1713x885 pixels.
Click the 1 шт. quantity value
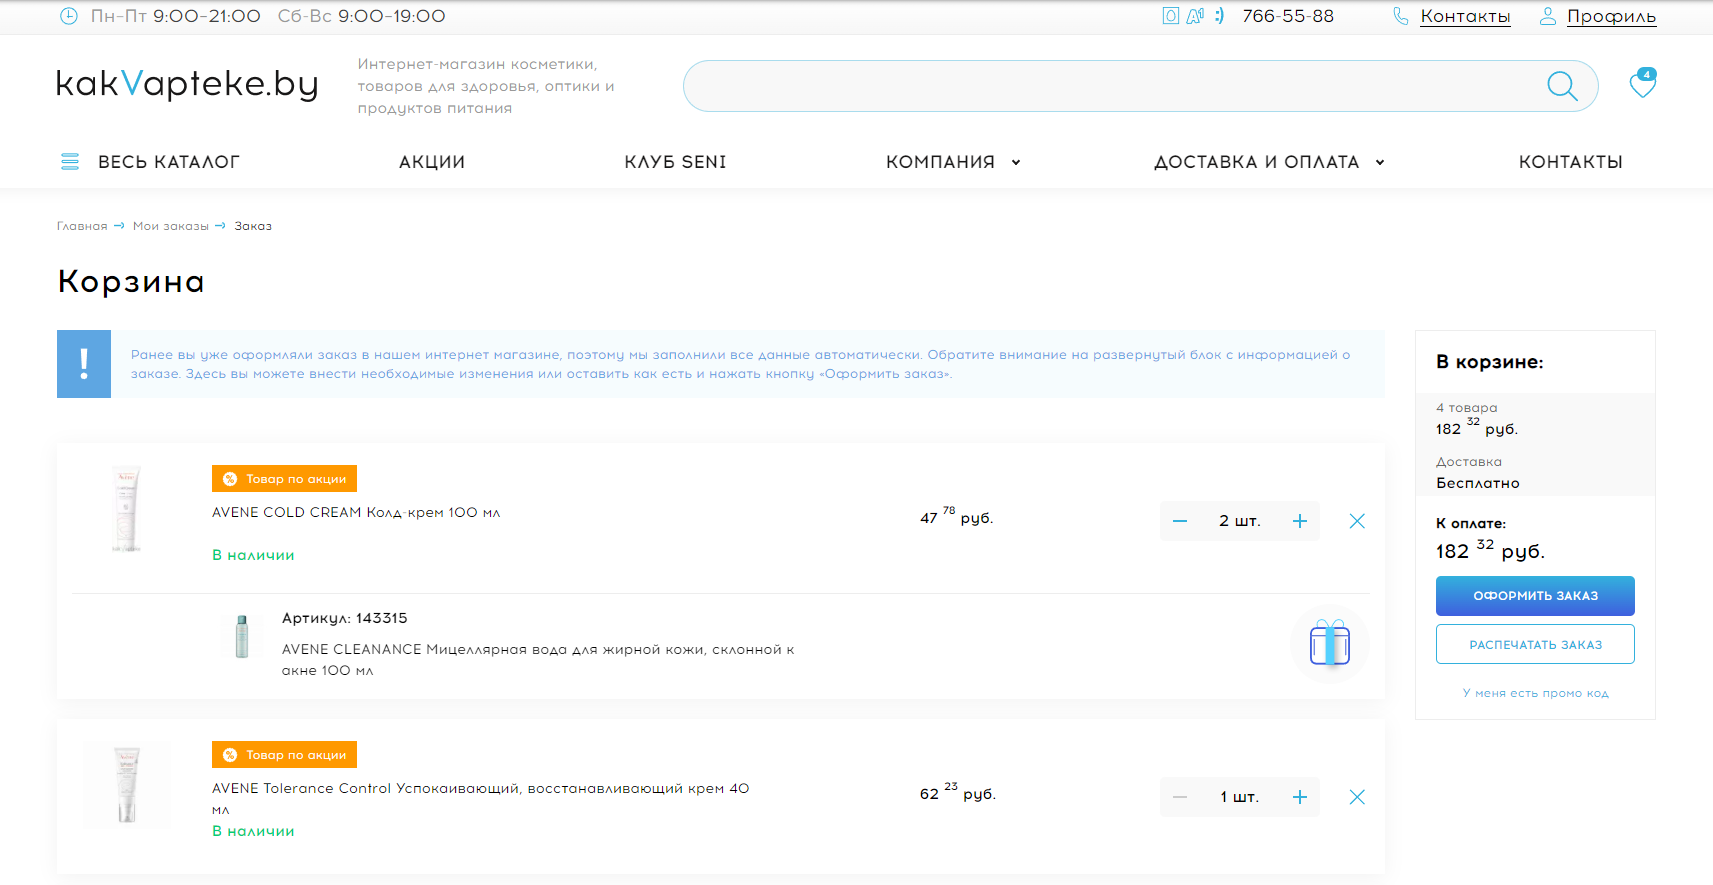pyautogui.click(x=1240, y=797)
